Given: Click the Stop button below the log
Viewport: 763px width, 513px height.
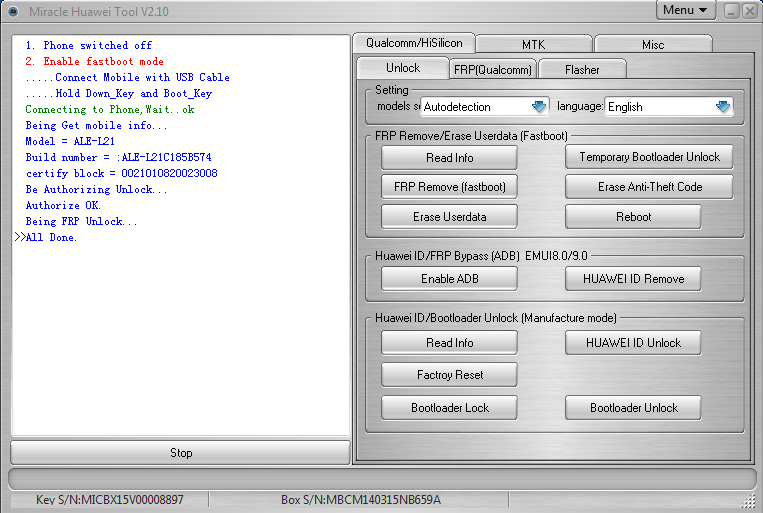Looking at the screenshot, I should coord(181,453).
